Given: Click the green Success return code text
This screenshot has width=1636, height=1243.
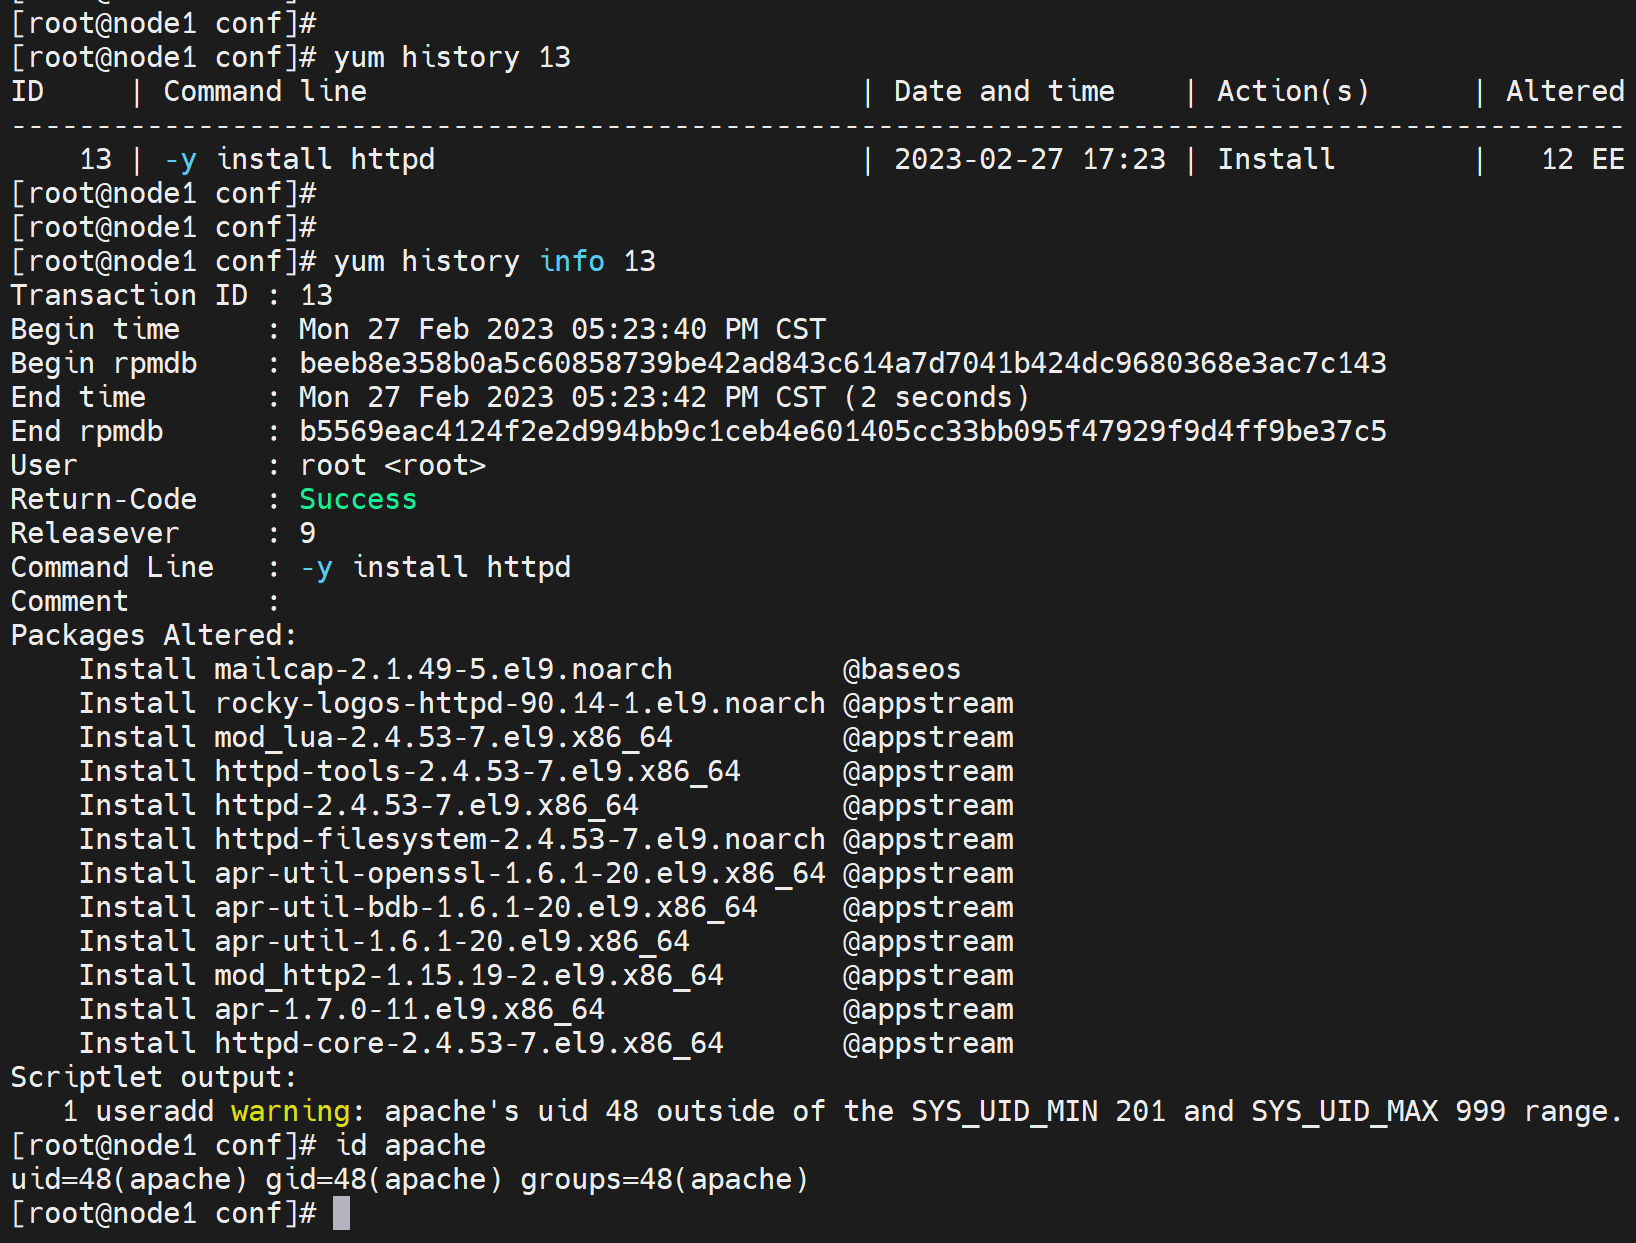Looking at the screenshot, I should [357, 499].
